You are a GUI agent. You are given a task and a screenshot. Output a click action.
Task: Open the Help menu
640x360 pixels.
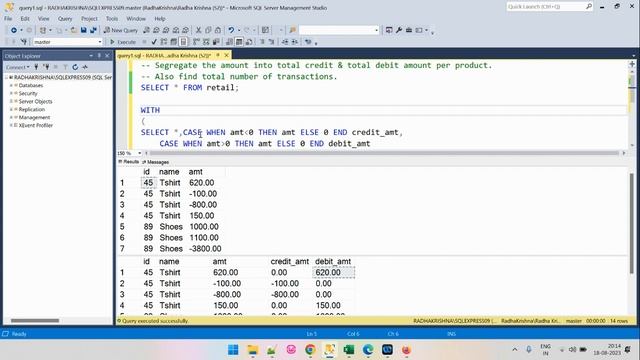(x=160, y=19)
